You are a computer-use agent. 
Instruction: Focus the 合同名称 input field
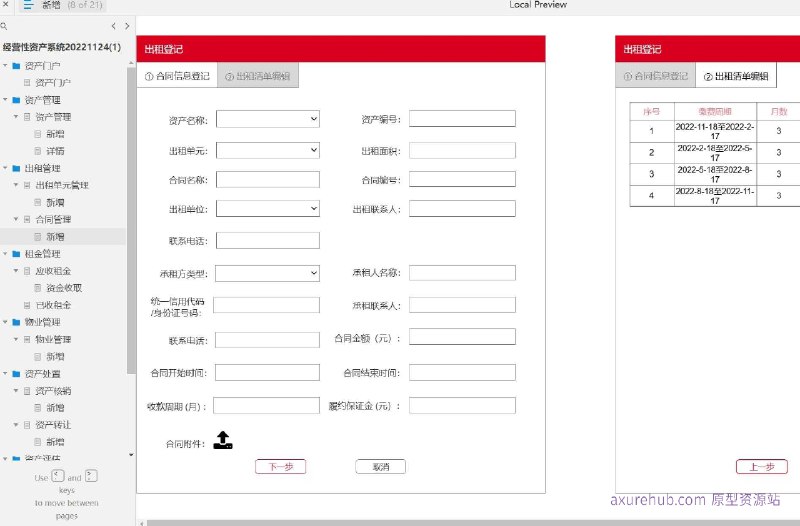tap(268, 180)
